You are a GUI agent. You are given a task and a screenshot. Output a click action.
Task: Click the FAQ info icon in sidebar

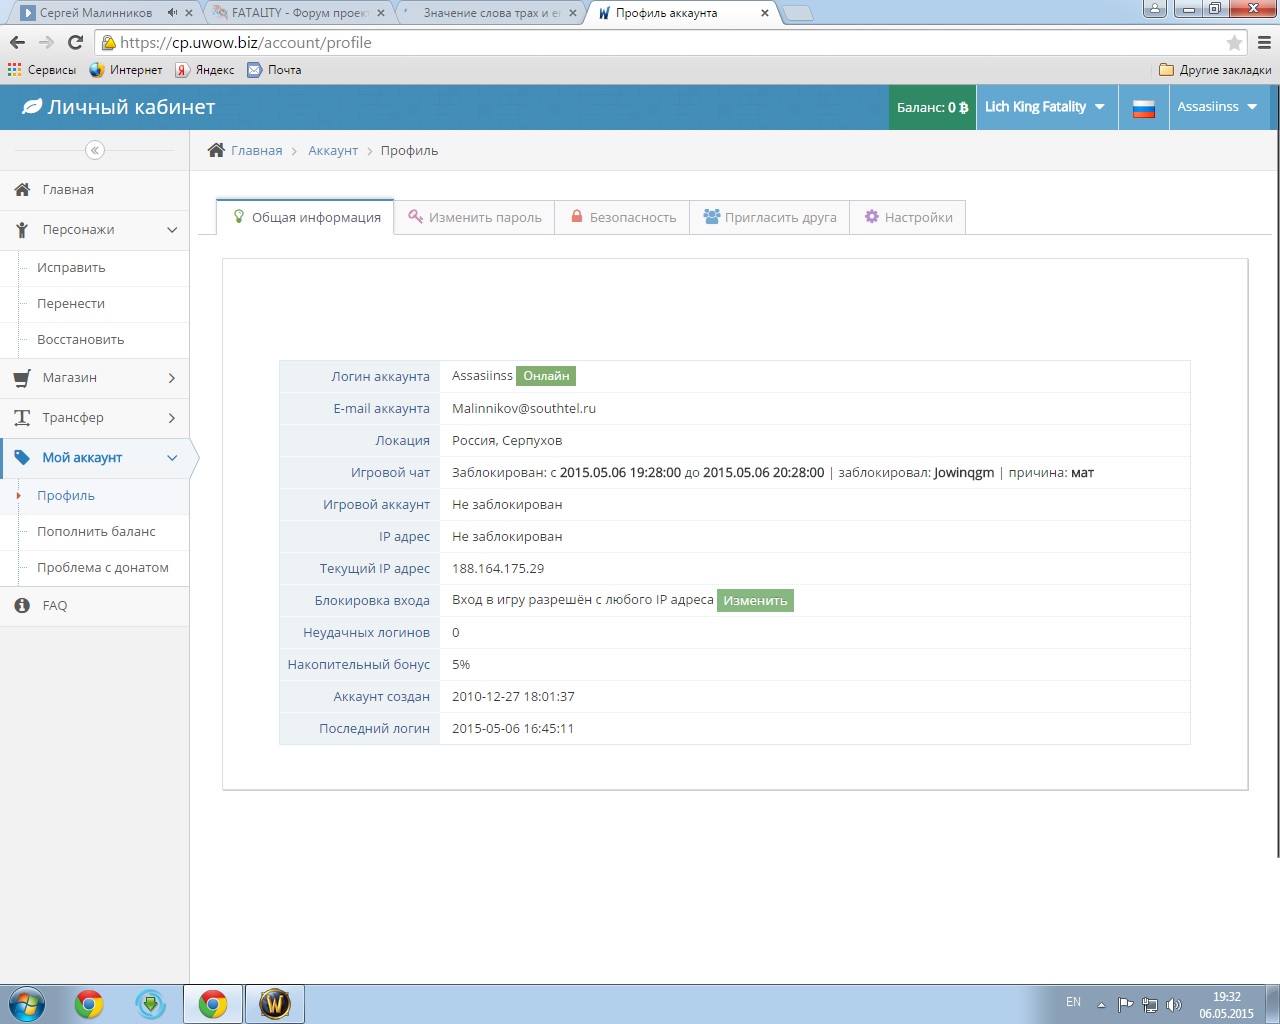pos(22,605)
